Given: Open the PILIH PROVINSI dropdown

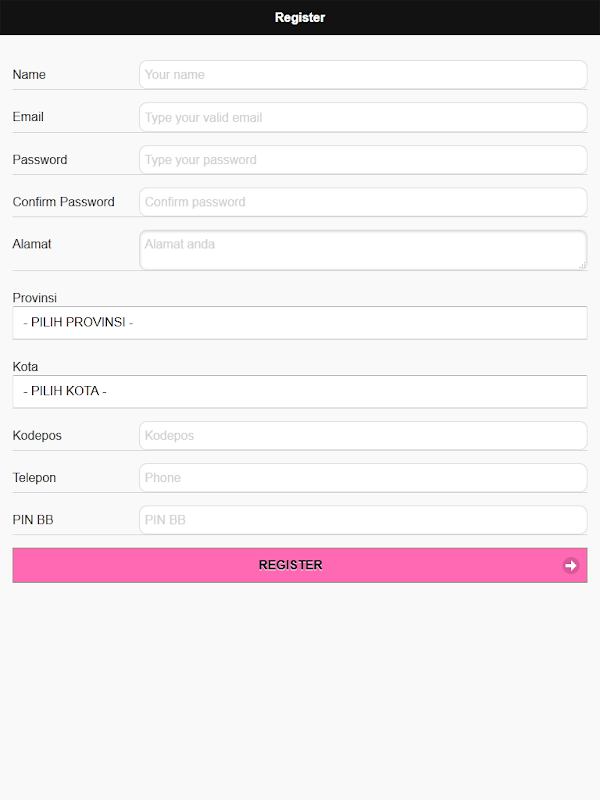Looking at the screenshot, I should [x=299, y=323].
